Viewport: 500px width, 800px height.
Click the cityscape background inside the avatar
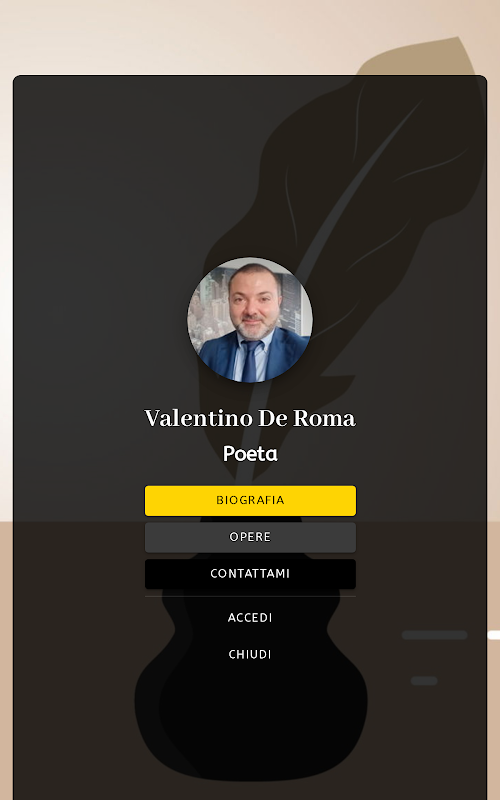209,311
